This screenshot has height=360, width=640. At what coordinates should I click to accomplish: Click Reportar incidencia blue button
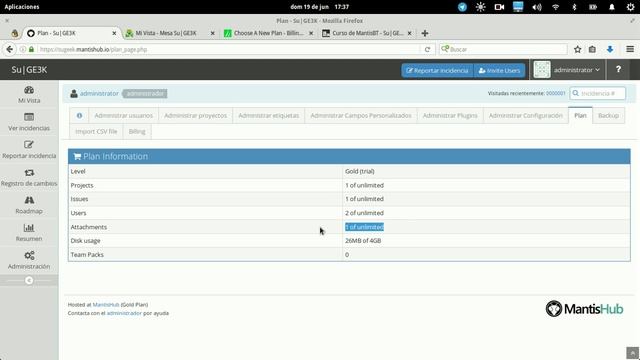click(x=437, y=70)
